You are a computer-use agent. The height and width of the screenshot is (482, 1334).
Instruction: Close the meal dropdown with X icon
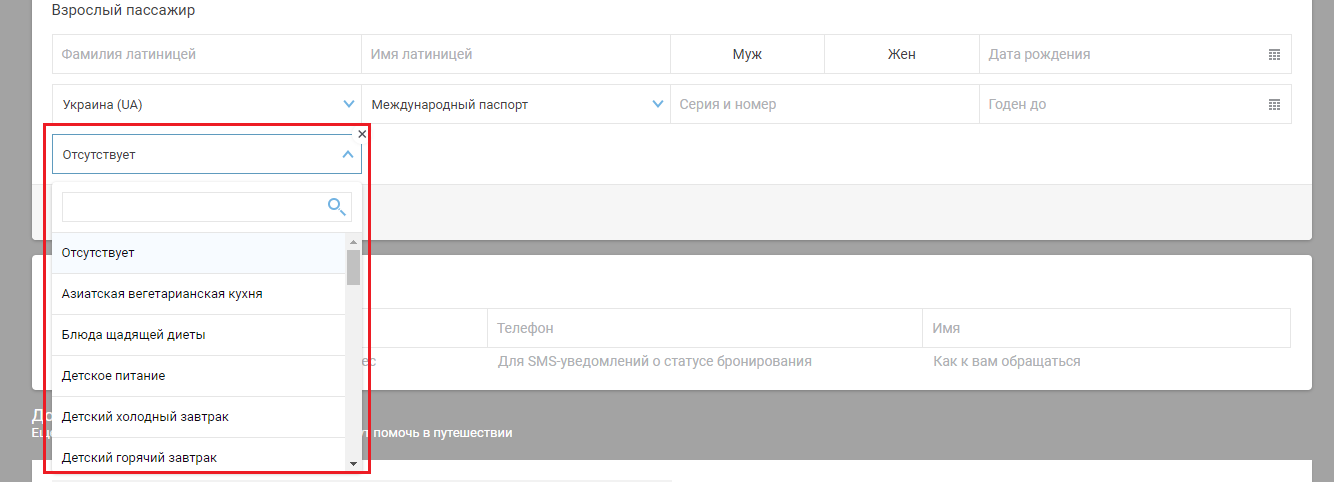click(362, 133)
